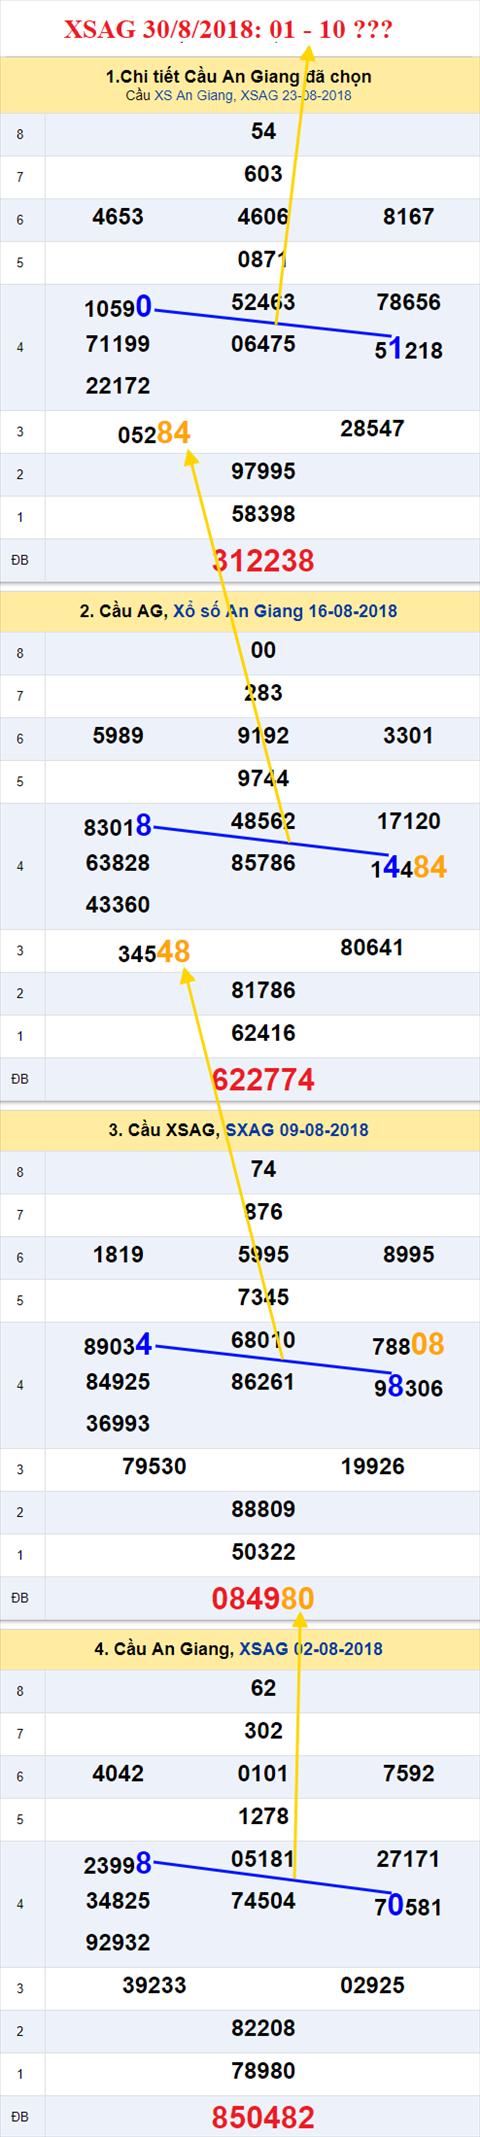Open the 'XS An Giang' link
The width and height of the screenshot is (480, 2137).
click(x=194, y=96)
